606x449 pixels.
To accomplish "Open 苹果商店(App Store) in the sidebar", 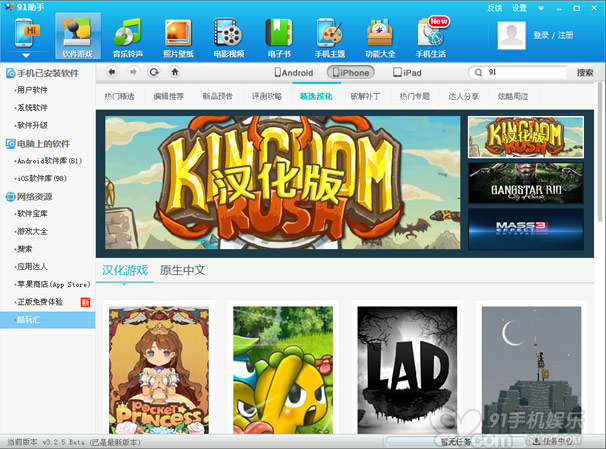I will tap(53, 284).
